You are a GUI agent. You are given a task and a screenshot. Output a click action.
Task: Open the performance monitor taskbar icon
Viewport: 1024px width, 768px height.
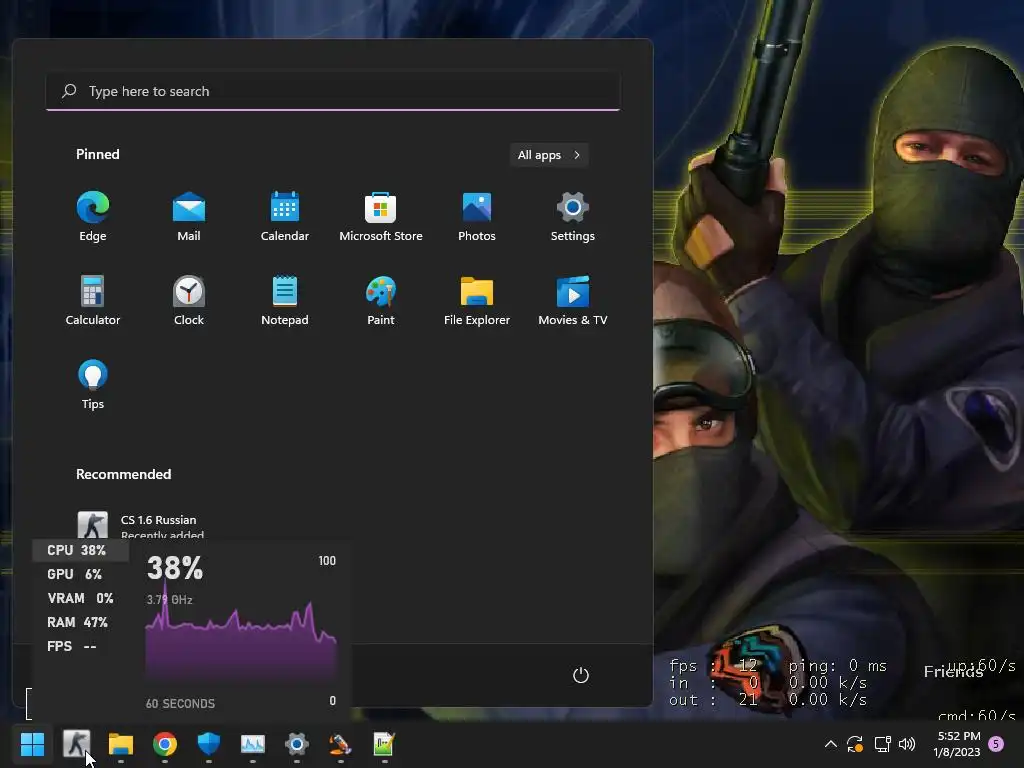click(x=253, y=744)
